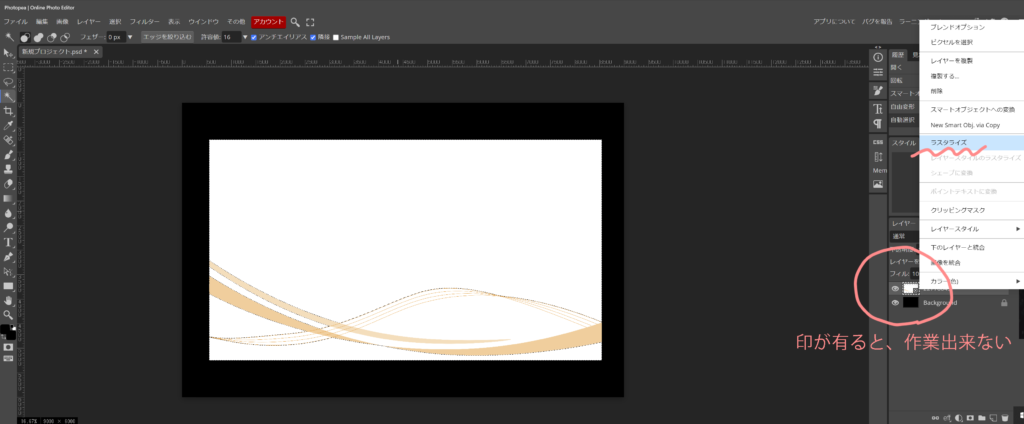
Task: Open the フィルター menu
Action: [144, 21]
